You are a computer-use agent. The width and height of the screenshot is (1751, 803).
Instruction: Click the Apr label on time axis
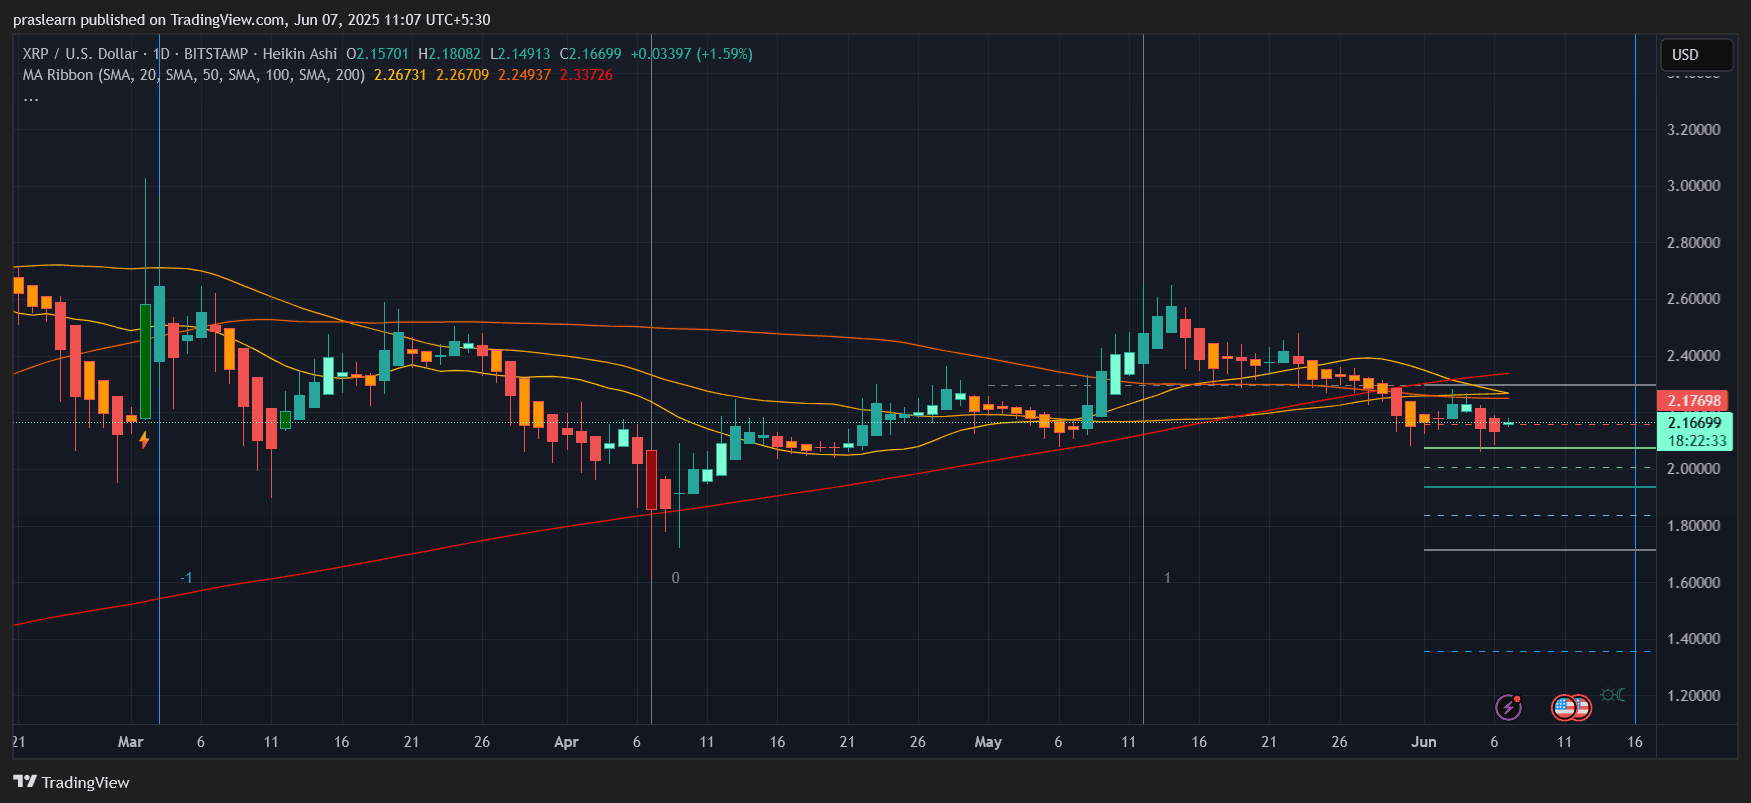[566, 742]
